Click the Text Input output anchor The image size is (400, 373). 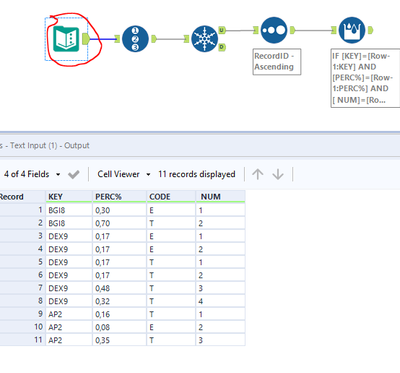[86, 39]
